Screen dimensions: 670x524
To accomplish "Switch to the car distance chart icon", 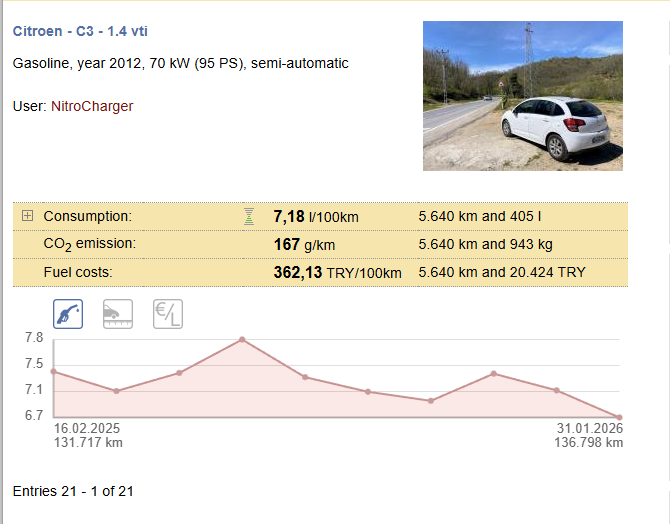I will [118, 314].
